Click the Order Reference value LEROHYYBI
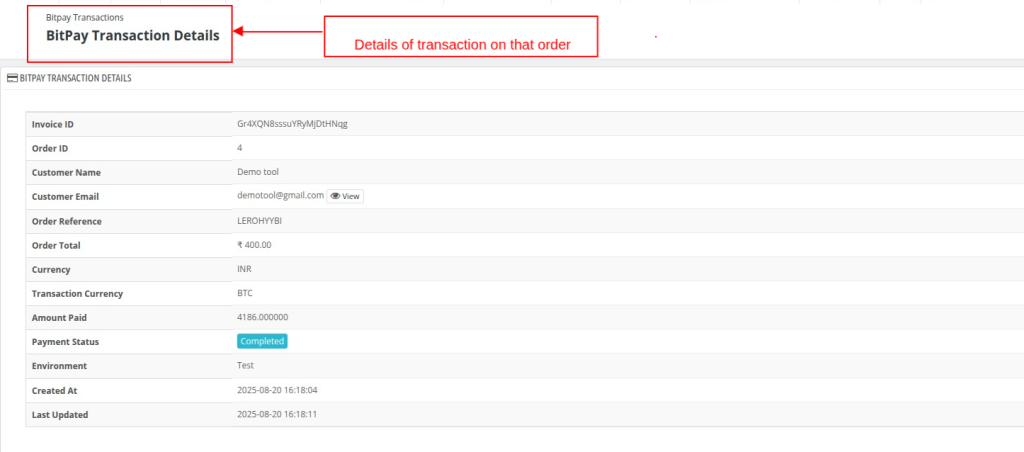The image size is (1024, 452). pyautogui.click(x=259, y=221)
